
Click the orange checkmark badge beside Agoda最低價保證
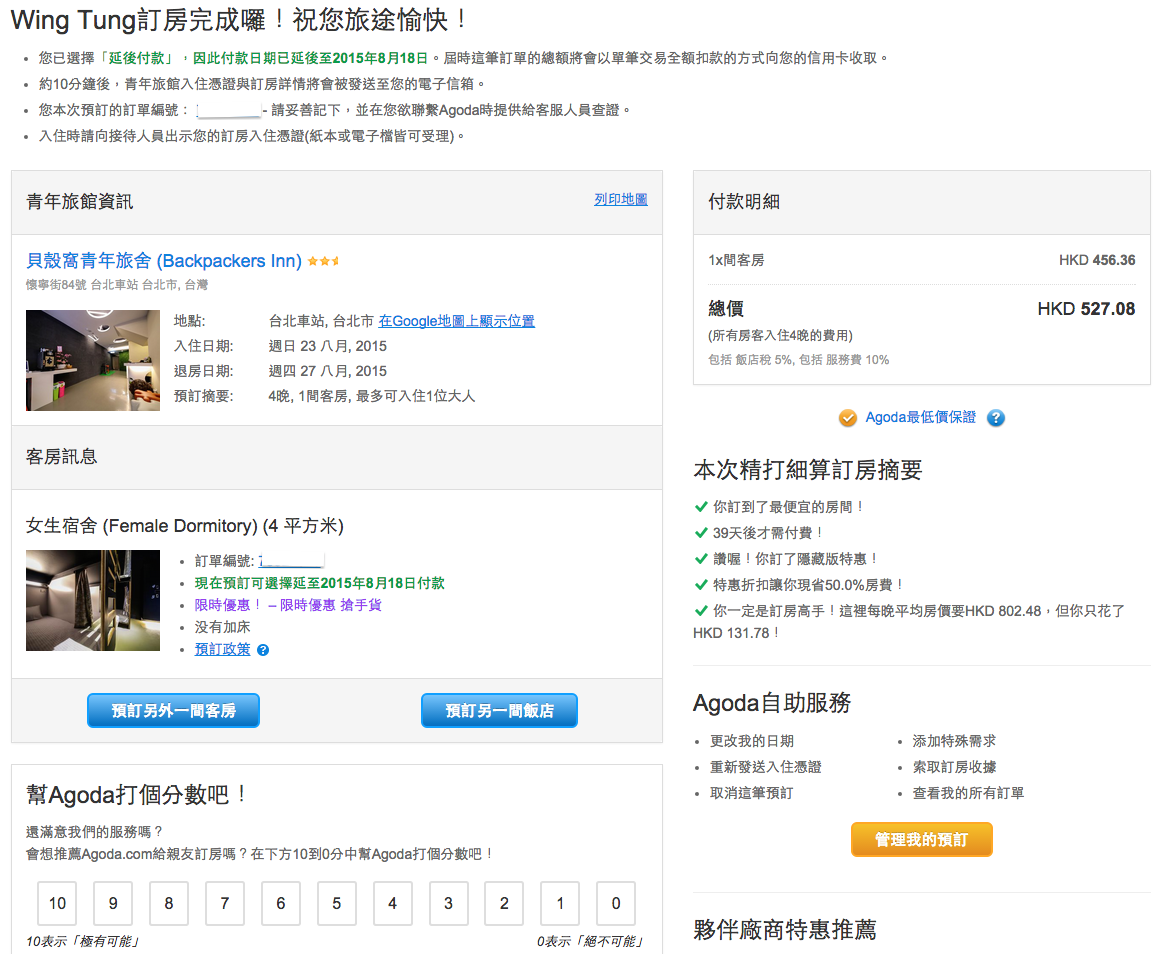(848, 418)
